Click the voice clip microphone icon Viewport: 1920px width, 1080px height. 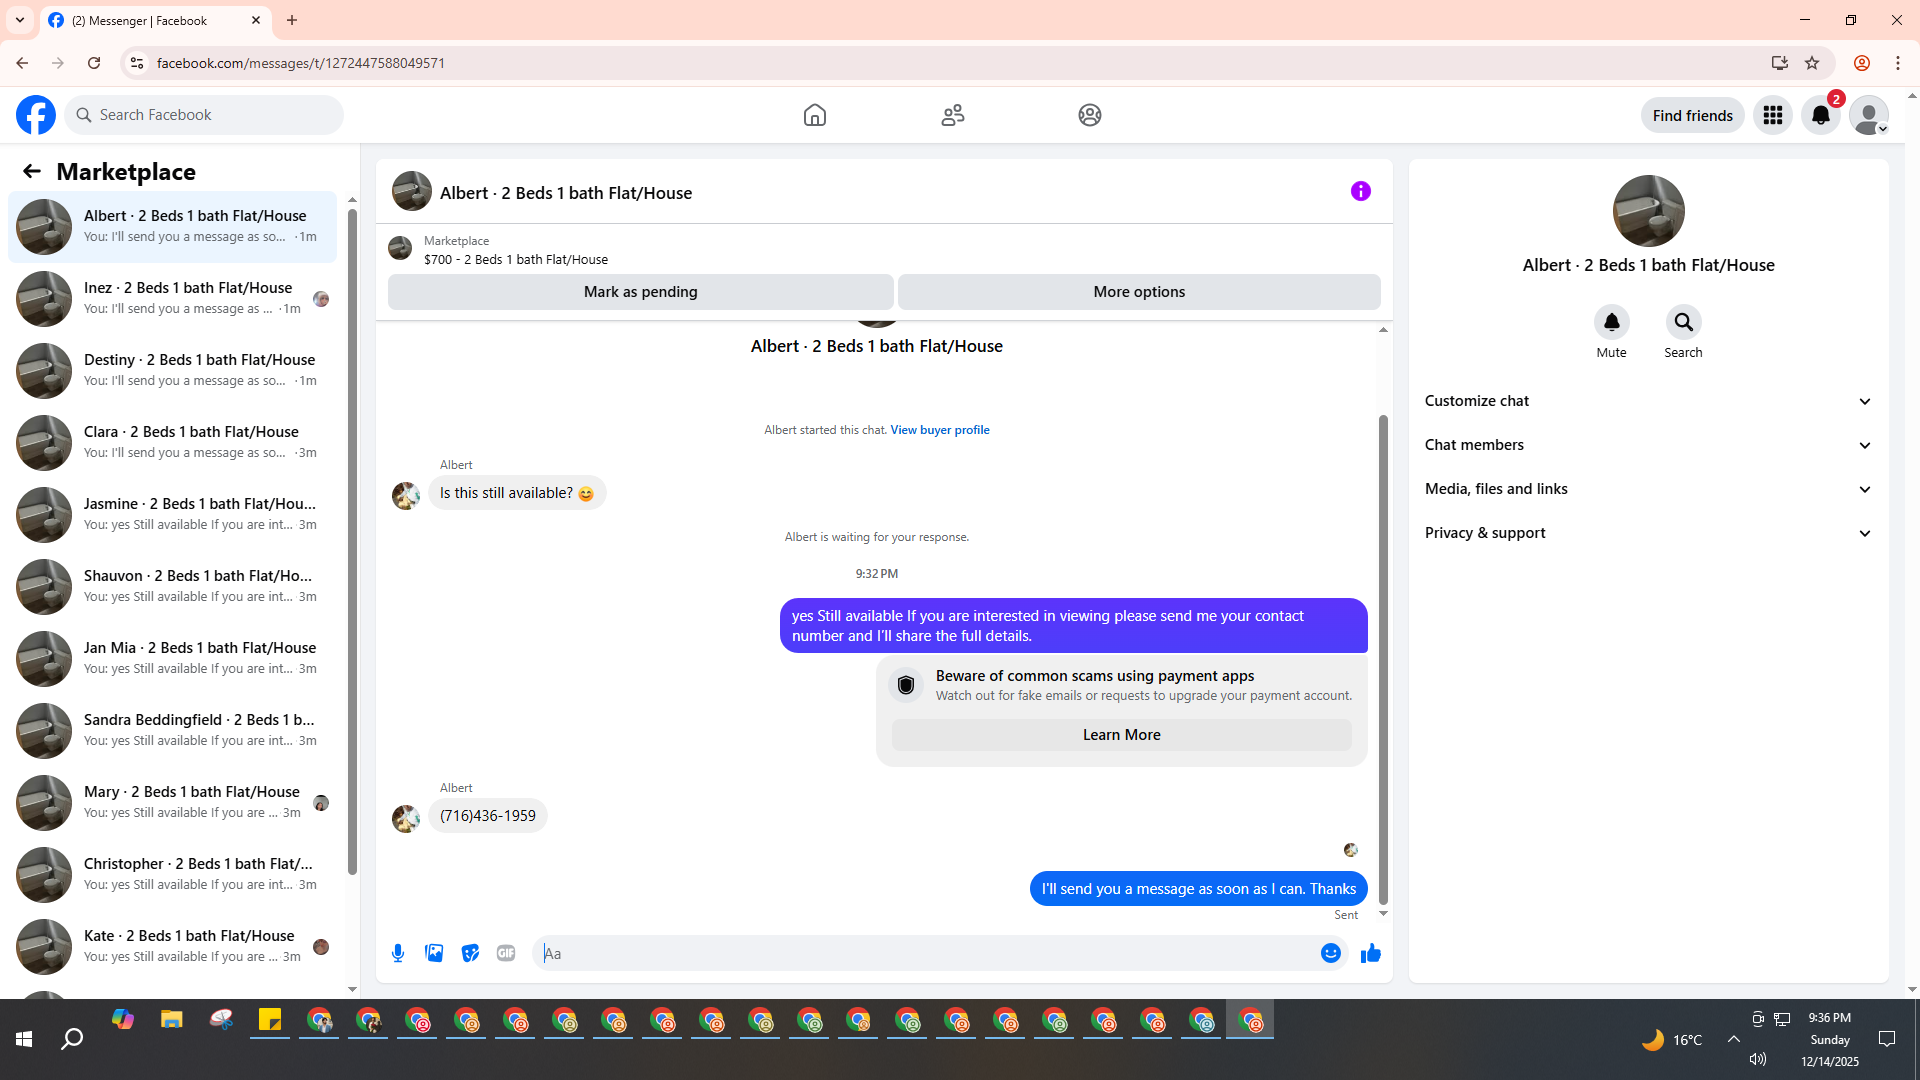coord(398,953)
